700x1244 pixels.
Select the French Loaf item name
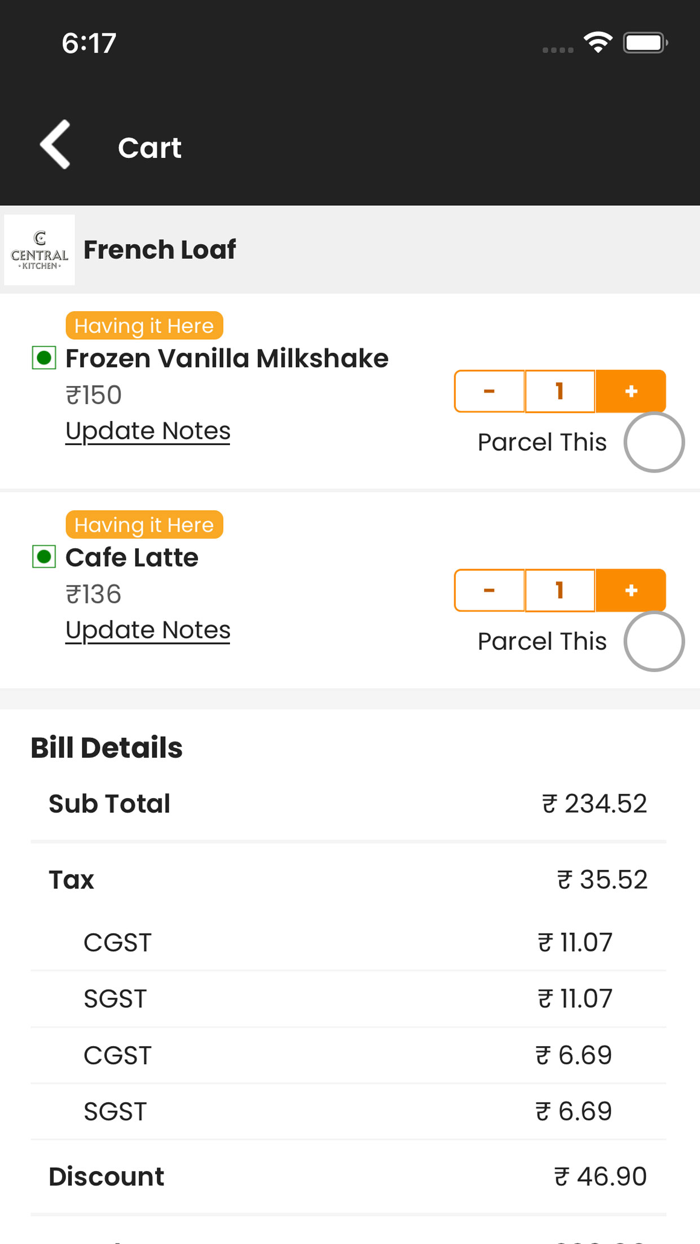160,249
